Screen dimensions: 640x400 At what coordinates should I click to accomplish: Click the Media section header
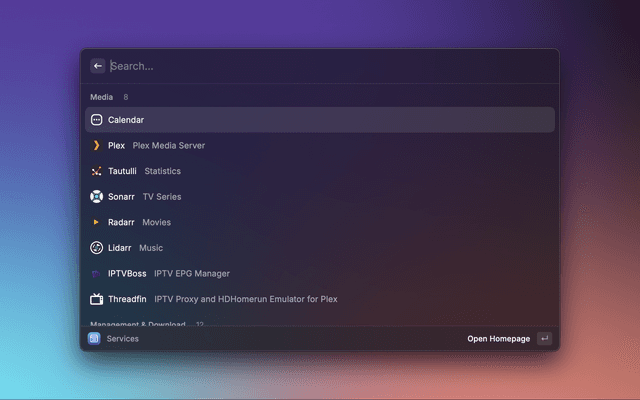tap(101, 98)
